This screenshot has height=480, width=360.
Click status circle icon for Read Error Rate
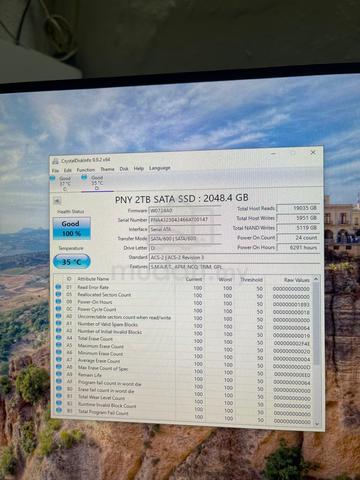pyautogui.click(x=58, y=287)
